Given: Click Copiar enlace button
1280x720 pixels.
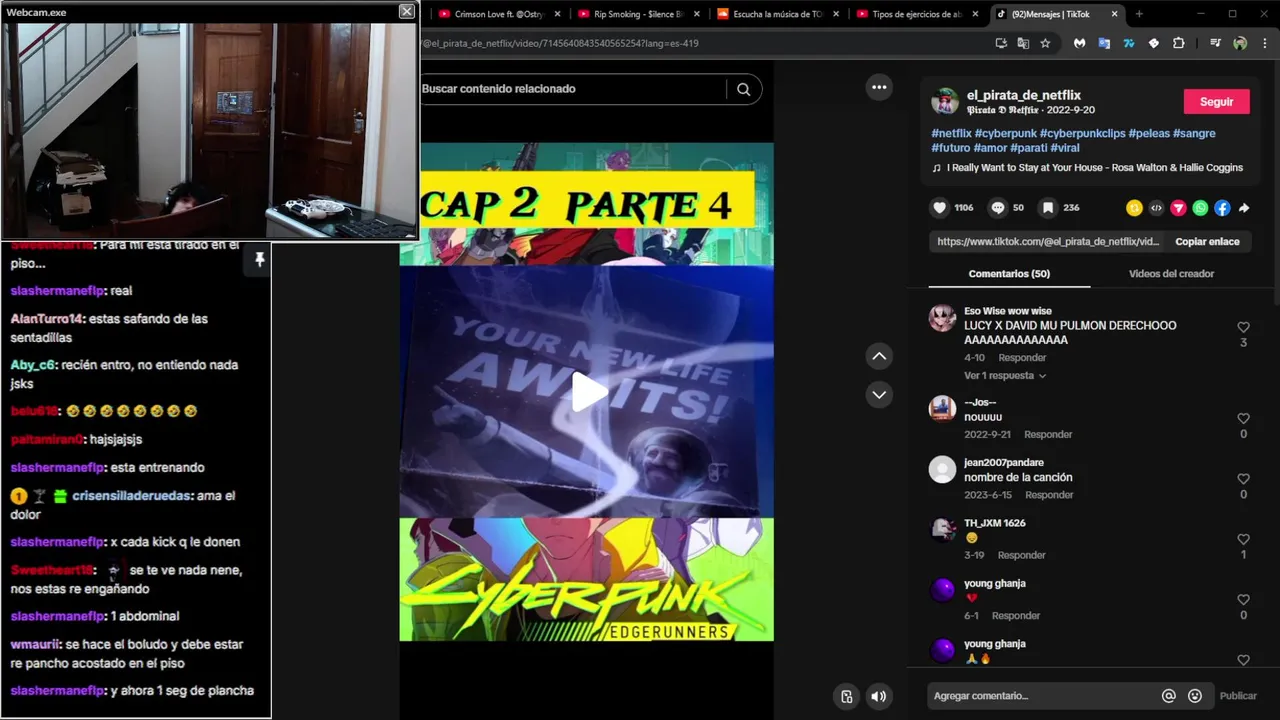Looking at the screenshot, I should tap(1207, 242).
